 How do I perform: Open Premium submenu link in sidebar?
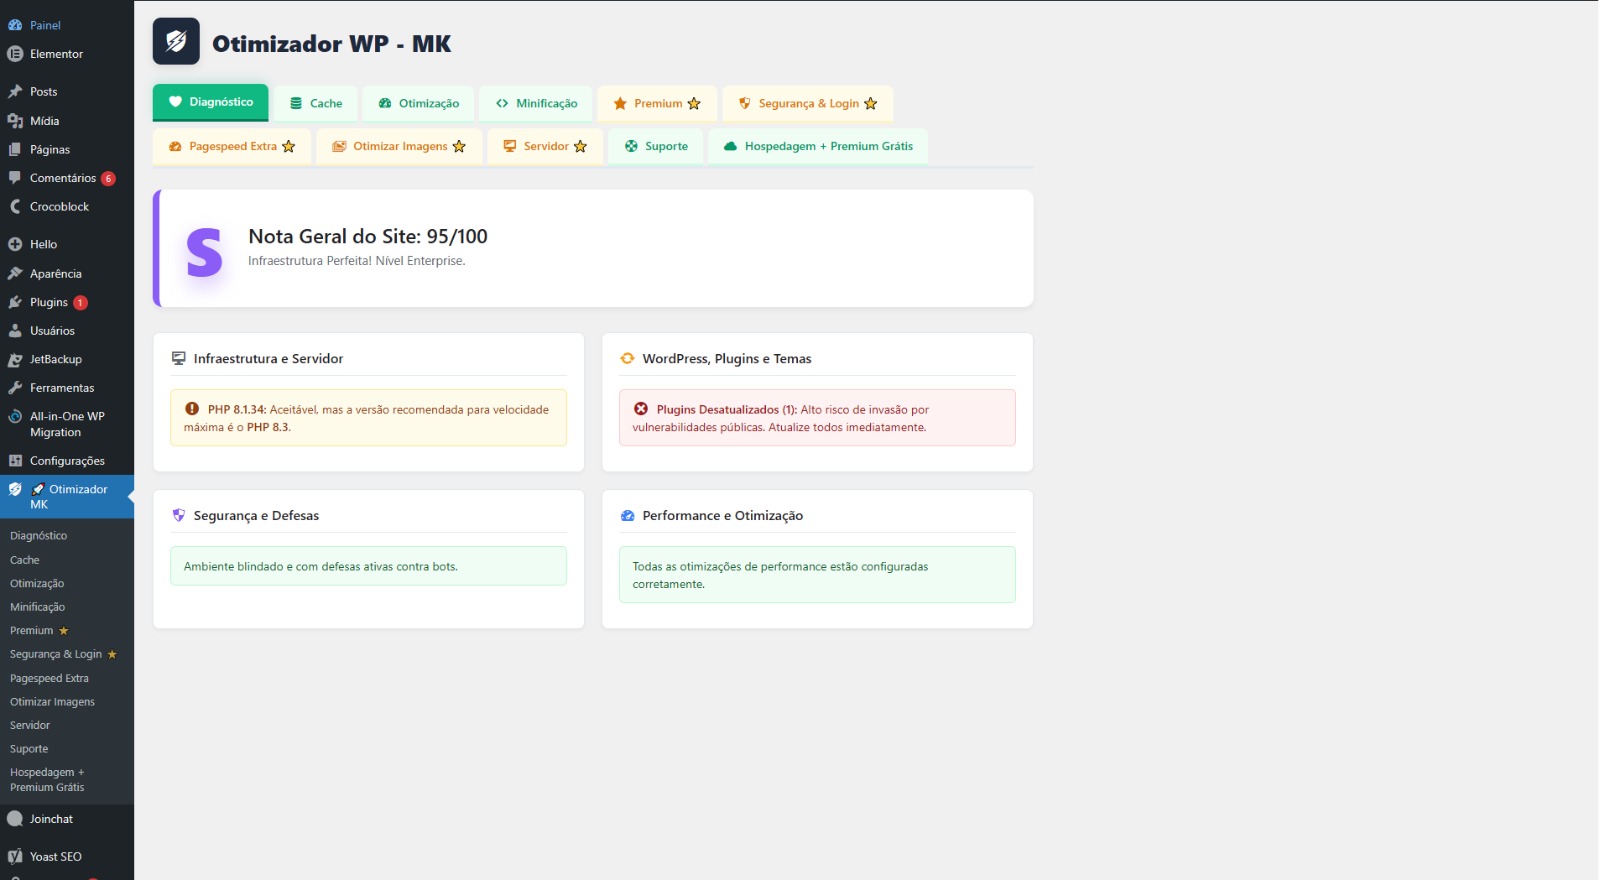click(39, 631)
